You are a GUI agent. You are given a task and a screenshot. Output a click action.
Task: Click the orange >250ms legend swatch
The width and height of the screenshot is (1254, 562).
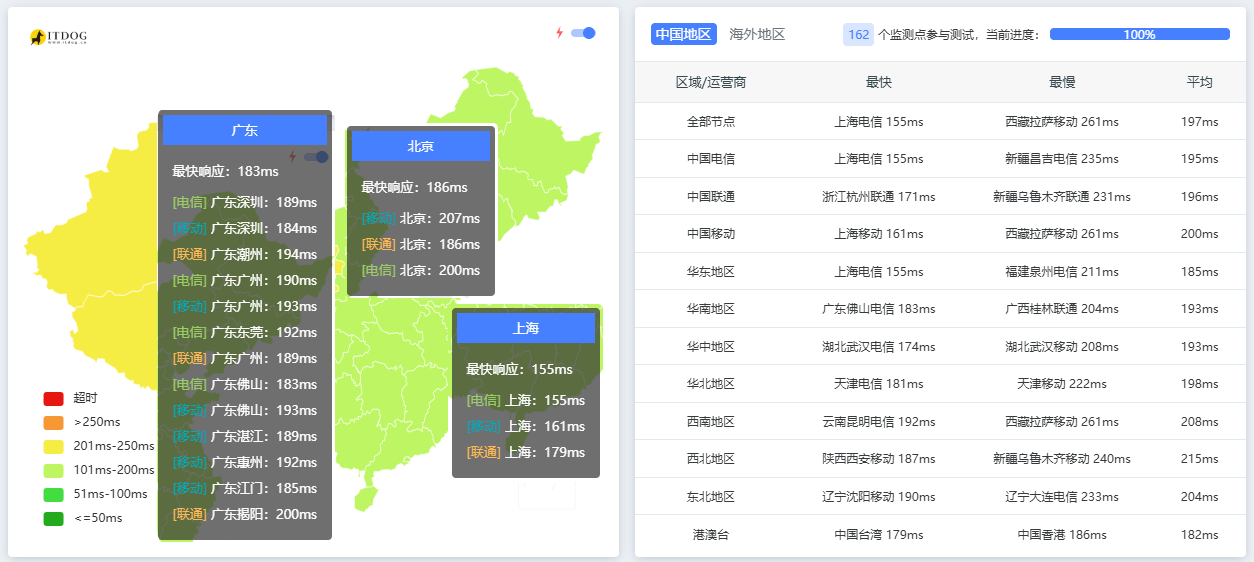click(x=53, y=422)
